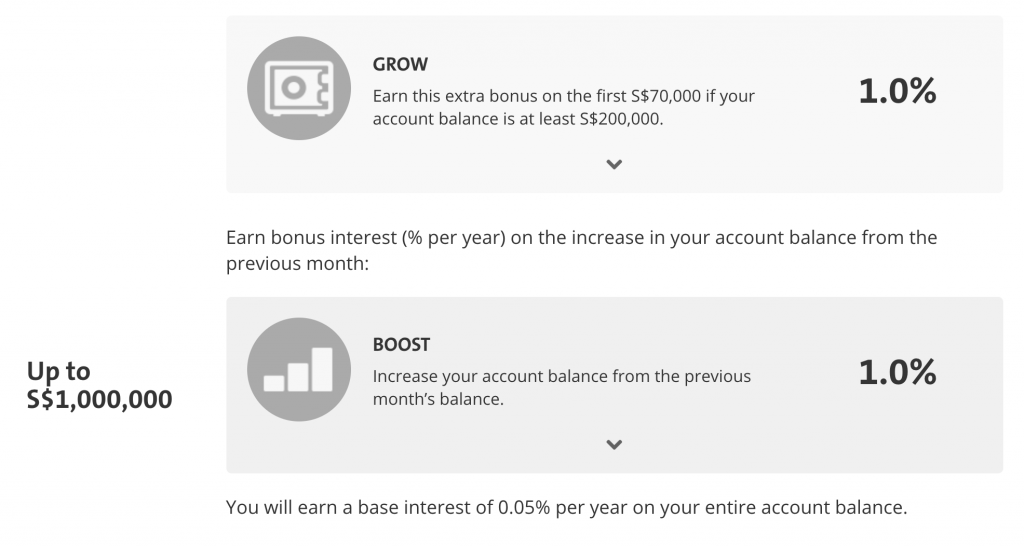
Task: Click the BOOST increase balance description text
Action: coord(562,387)
